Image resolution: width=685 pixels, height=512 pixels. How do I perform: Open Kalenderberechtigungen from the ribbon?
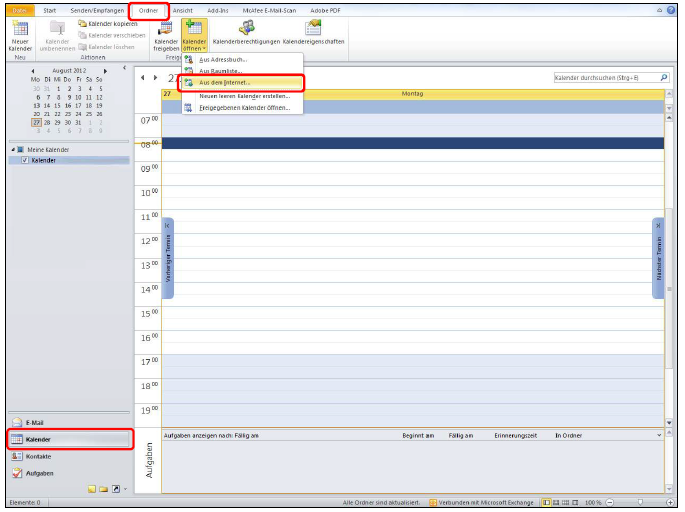pos(246,33)
